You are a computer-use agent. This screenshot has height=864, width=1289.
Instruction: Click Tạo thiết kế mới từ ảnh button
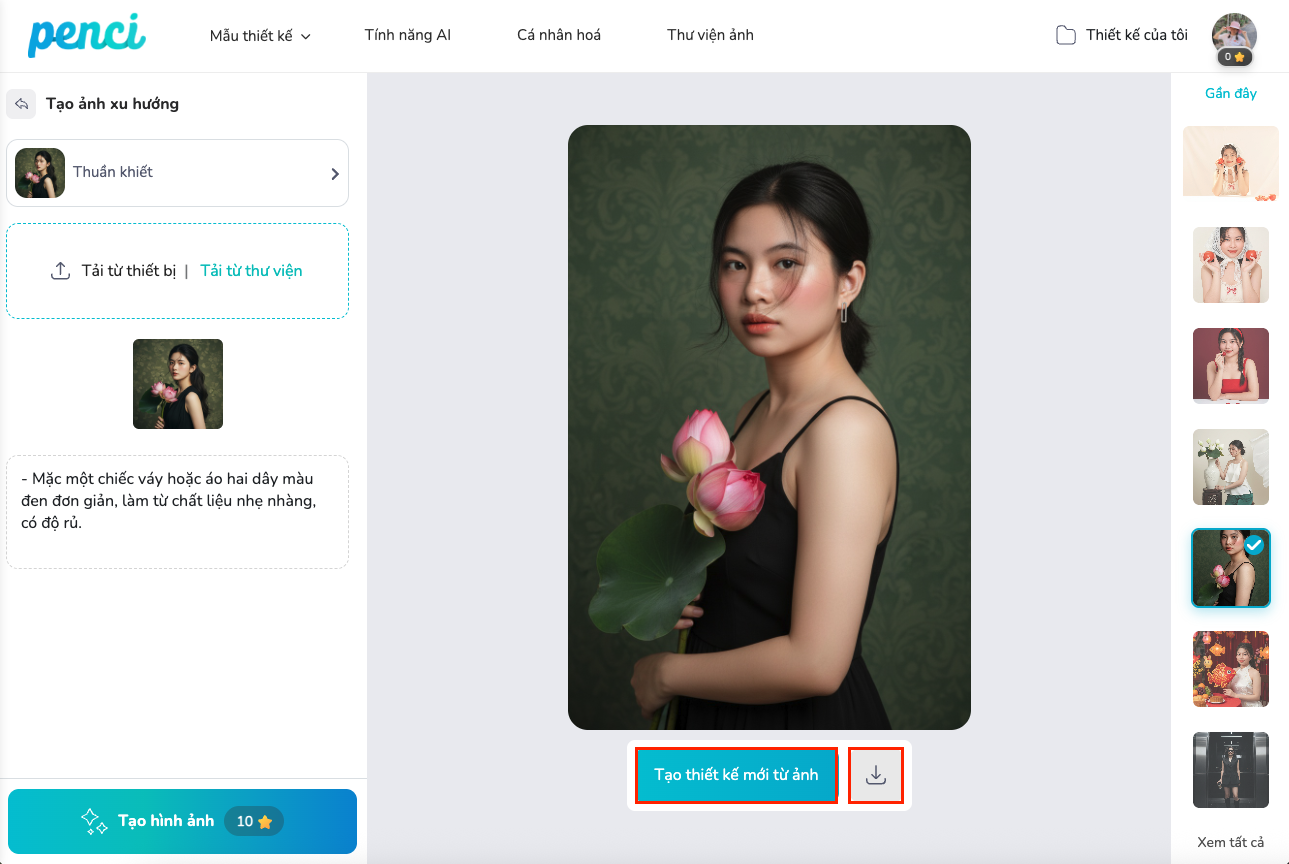click(736, 775)
